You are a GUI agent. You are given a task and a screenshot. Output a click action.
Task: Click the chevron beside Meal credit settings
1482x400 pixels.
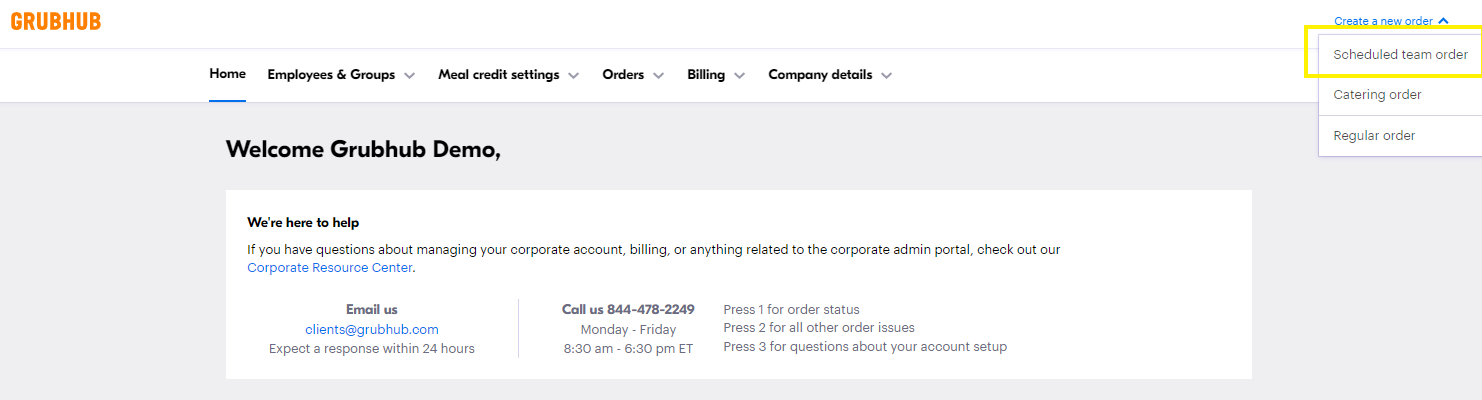[574, 76]
